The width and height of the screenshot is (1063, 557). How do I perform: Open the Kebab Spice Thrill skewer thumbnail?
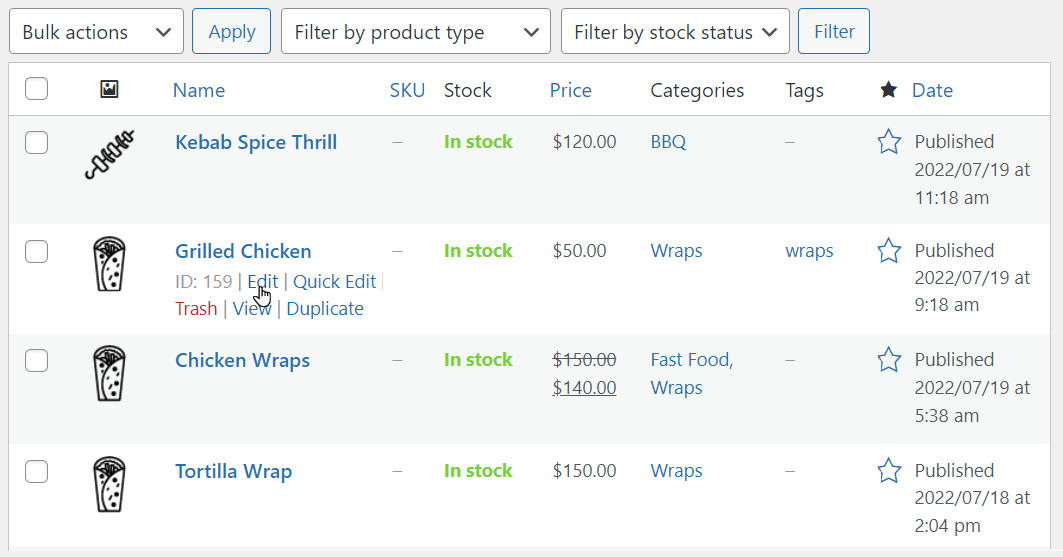click(x=109, y=154)
